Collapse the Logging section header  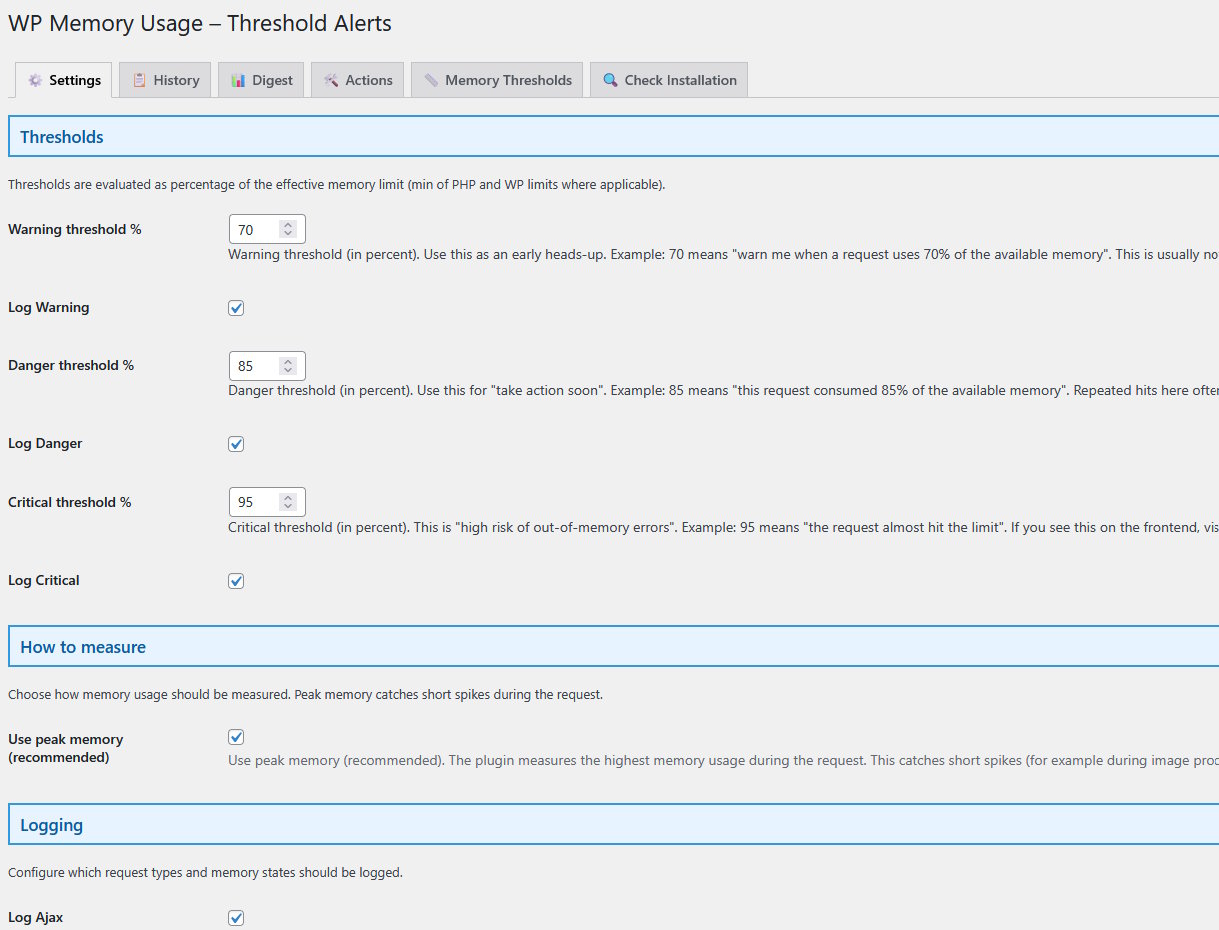coord(51,825)
